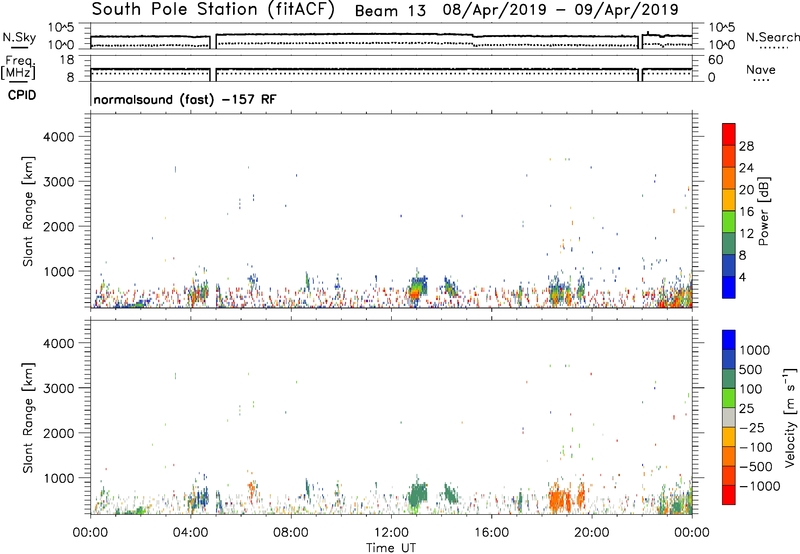Click the "-25" velocity colorbar tick label
The width and height of the screenshot is (800, 554).
(x=752, y=428)
